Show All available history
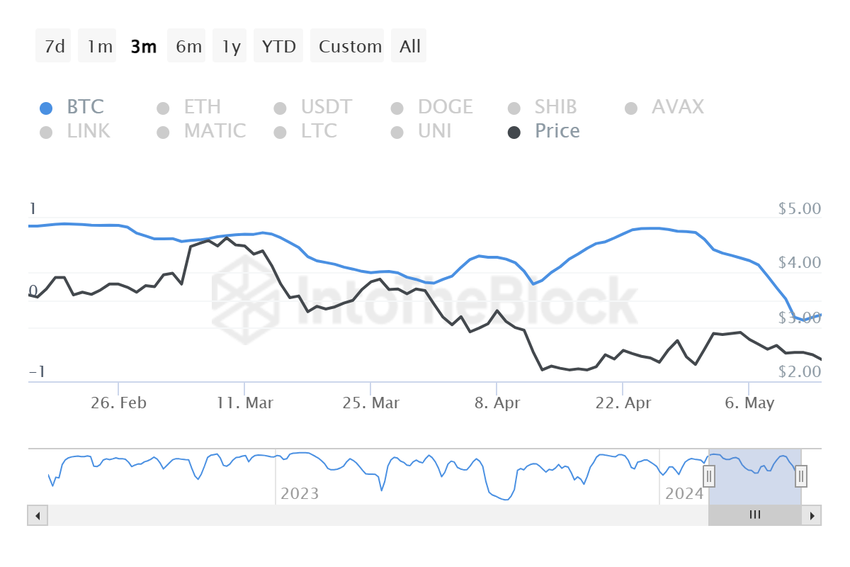 (410, 46)
